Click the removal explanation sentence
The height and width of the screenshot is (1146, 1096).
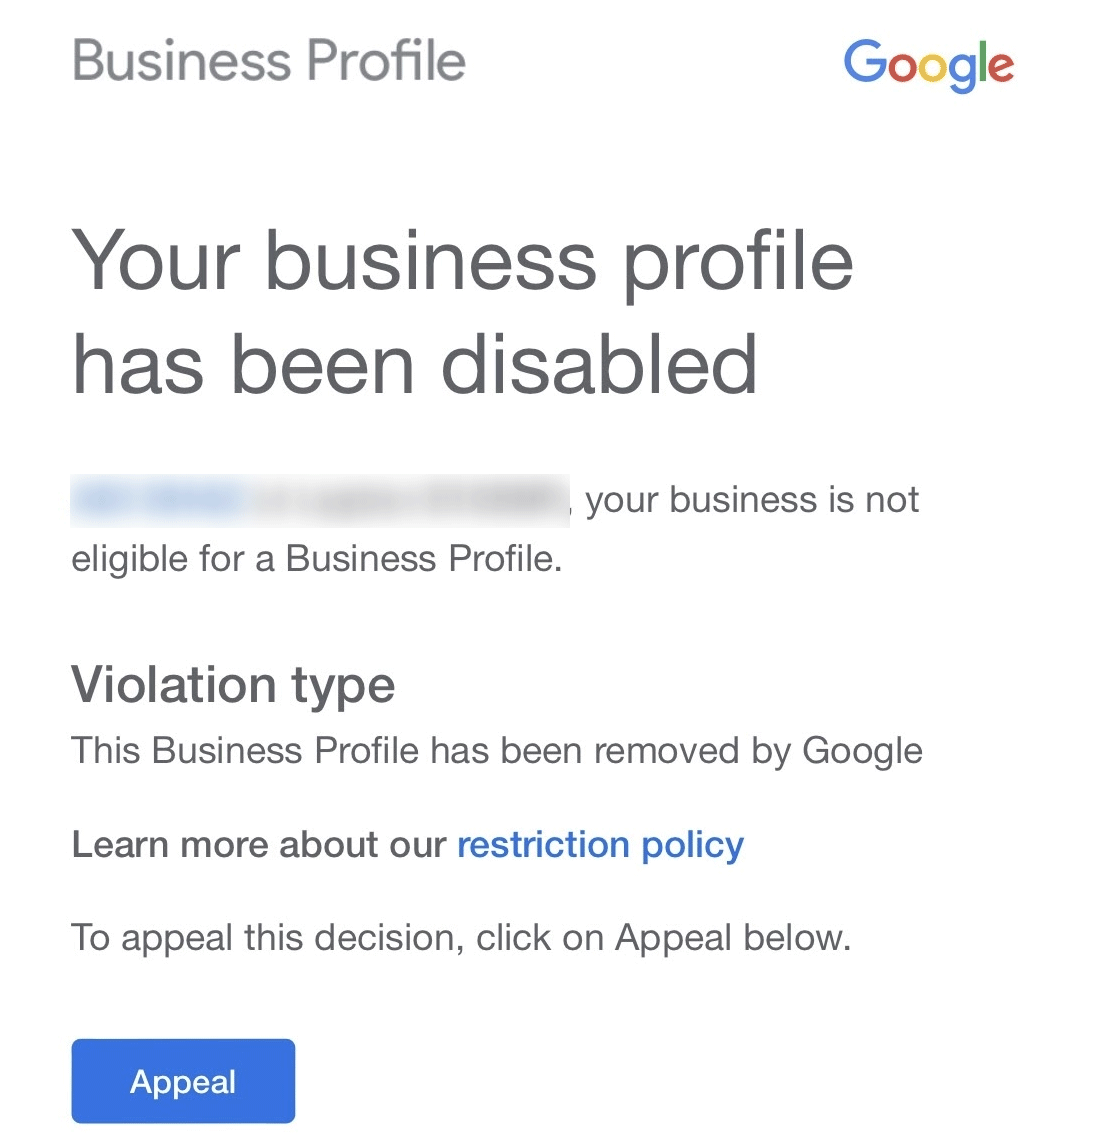(x=496, y=750)
